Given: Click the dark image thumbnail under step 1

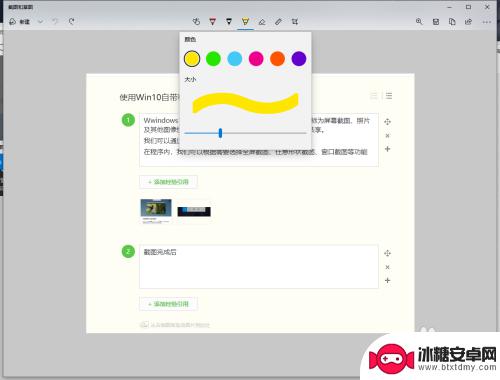Looking at the screenshot, I should tap(194, 211).
